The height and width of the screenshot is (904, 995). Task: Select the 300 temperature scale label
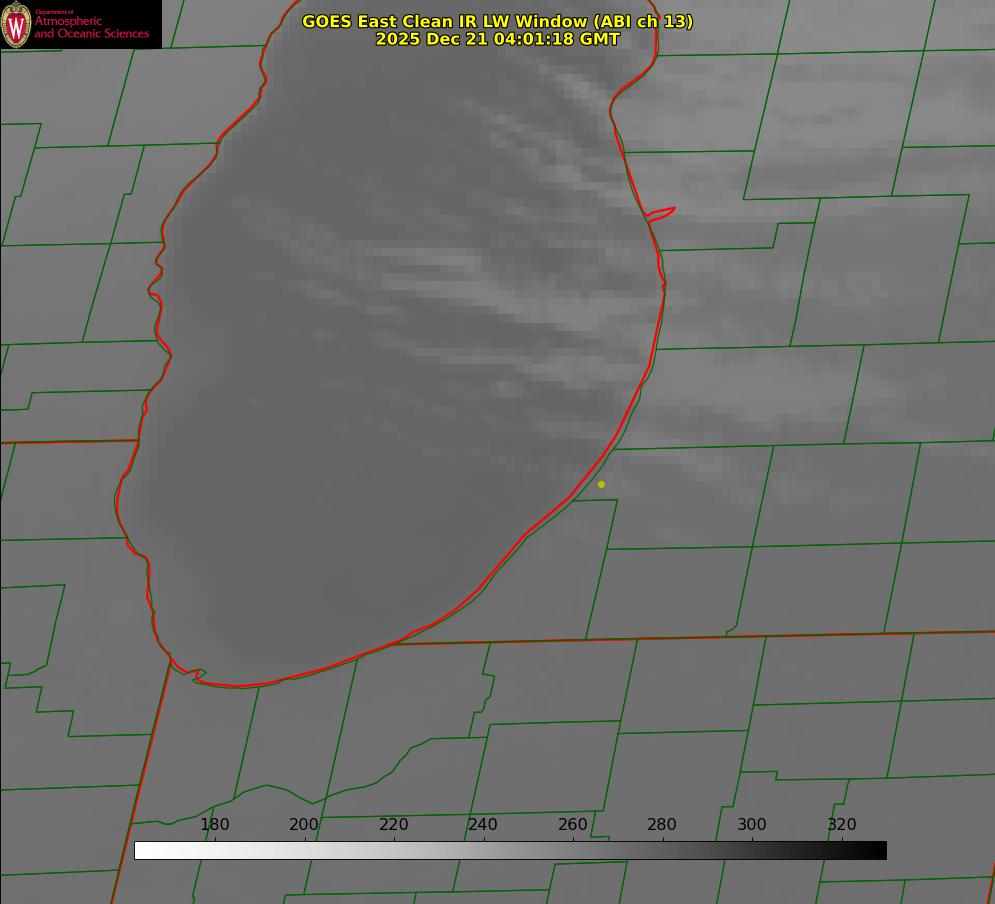click(752, 824)
